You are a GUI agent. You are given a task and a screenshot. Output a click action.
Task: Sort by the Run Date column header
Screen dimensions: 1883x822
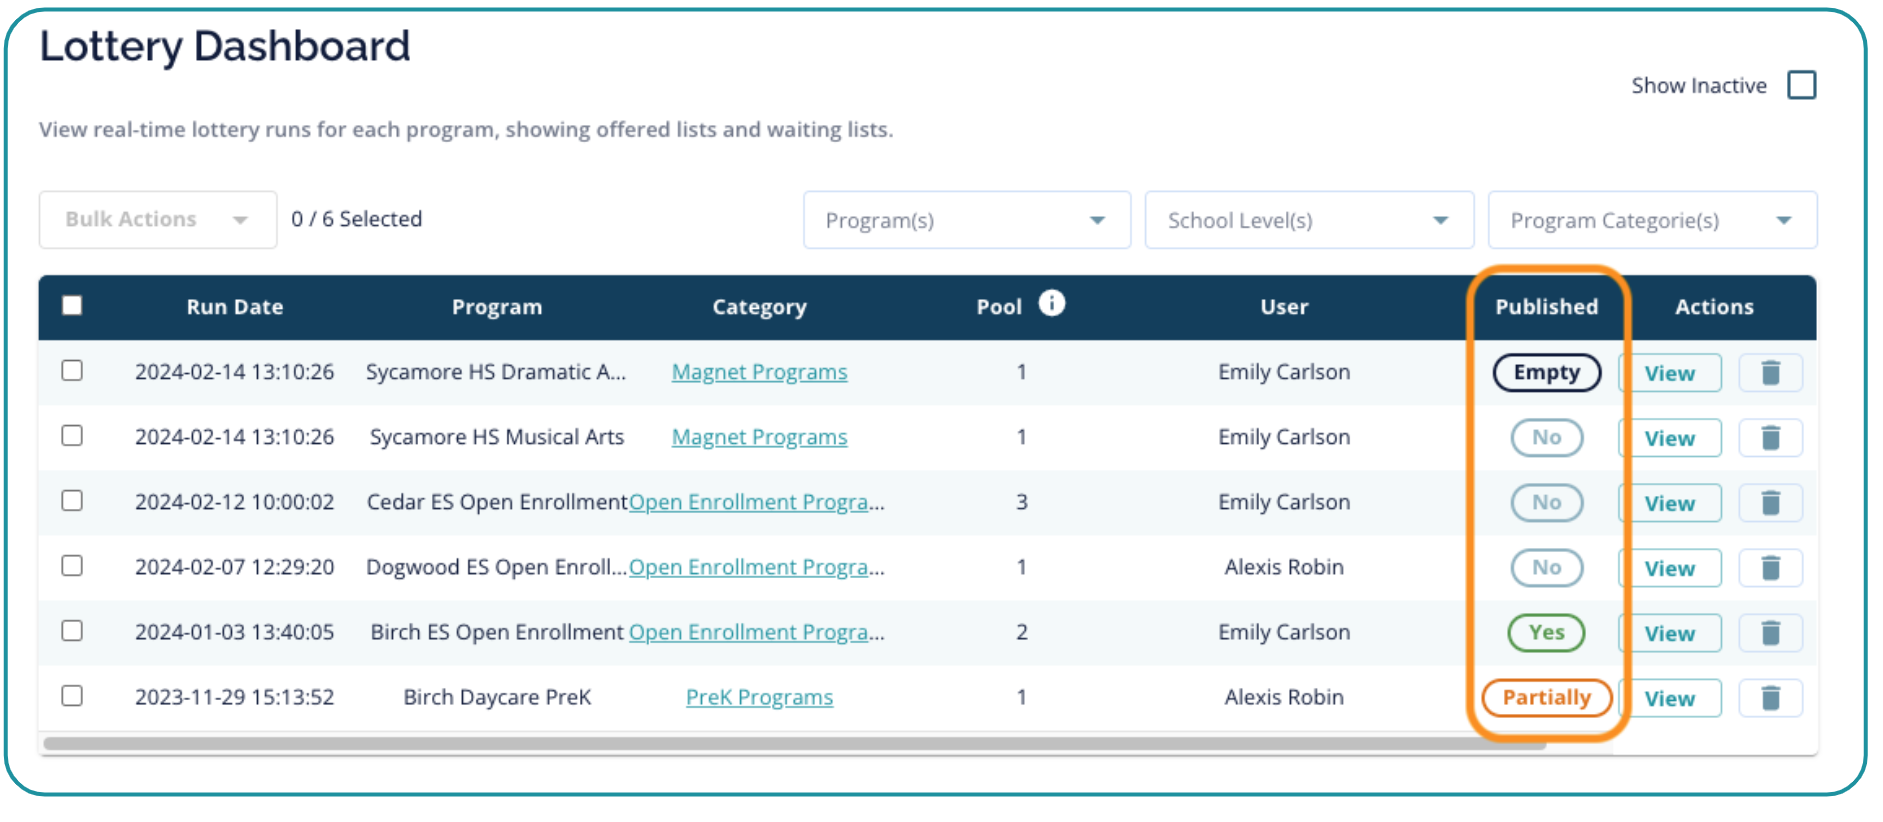coord(234,307)
